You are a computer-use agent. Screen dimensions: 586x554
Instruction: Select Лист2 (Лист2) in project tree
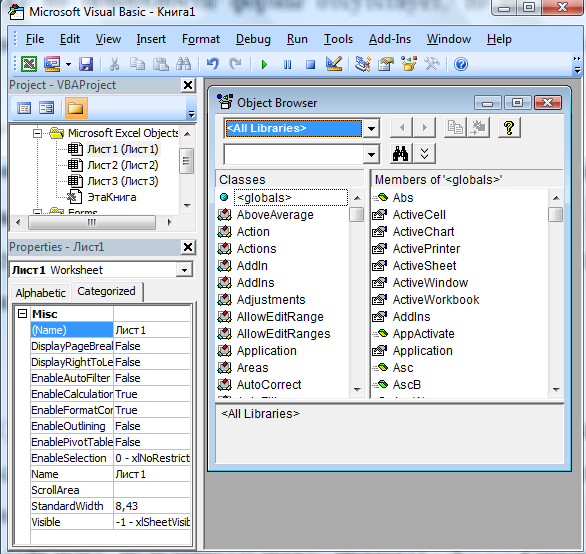123,165
